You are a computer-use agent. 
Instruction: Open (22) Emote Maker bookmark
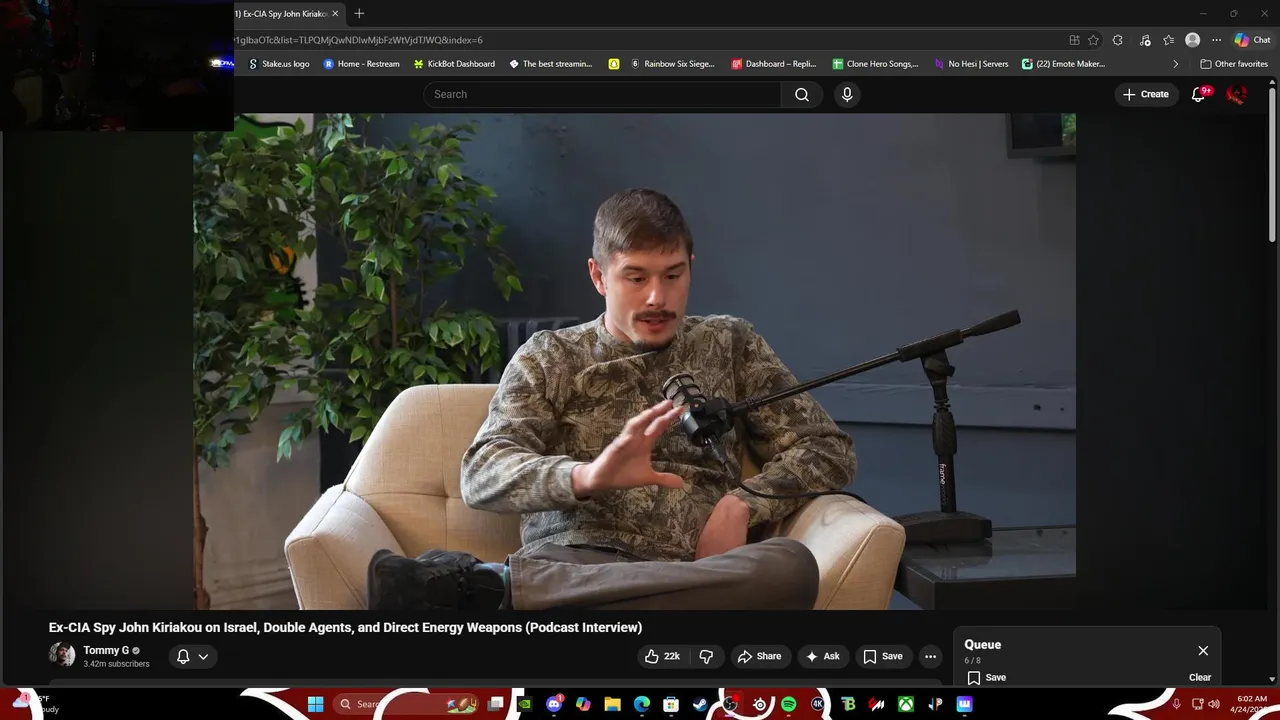point(1063,64)
